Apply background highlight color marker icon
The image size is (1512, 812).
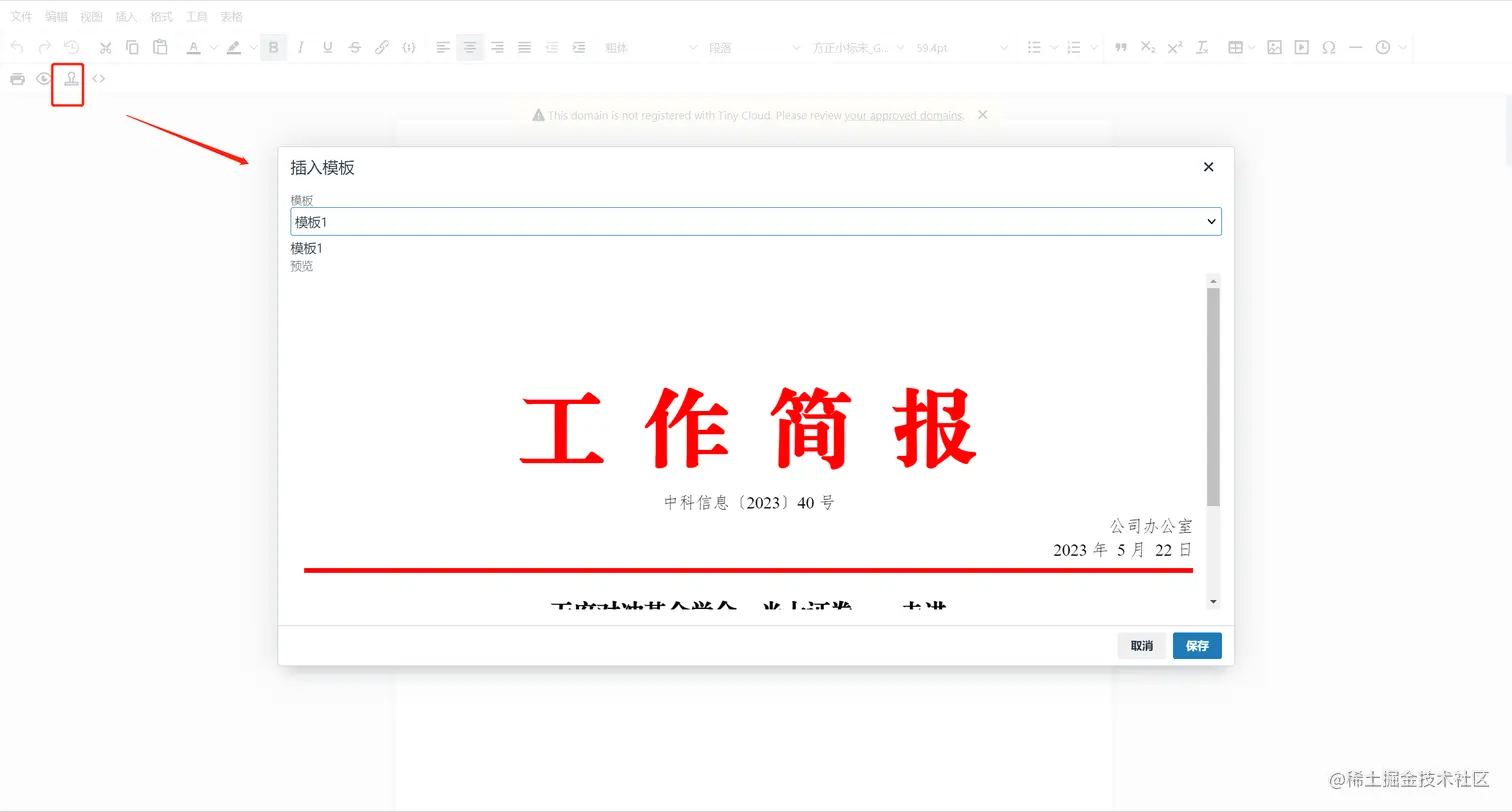(234, 47)
